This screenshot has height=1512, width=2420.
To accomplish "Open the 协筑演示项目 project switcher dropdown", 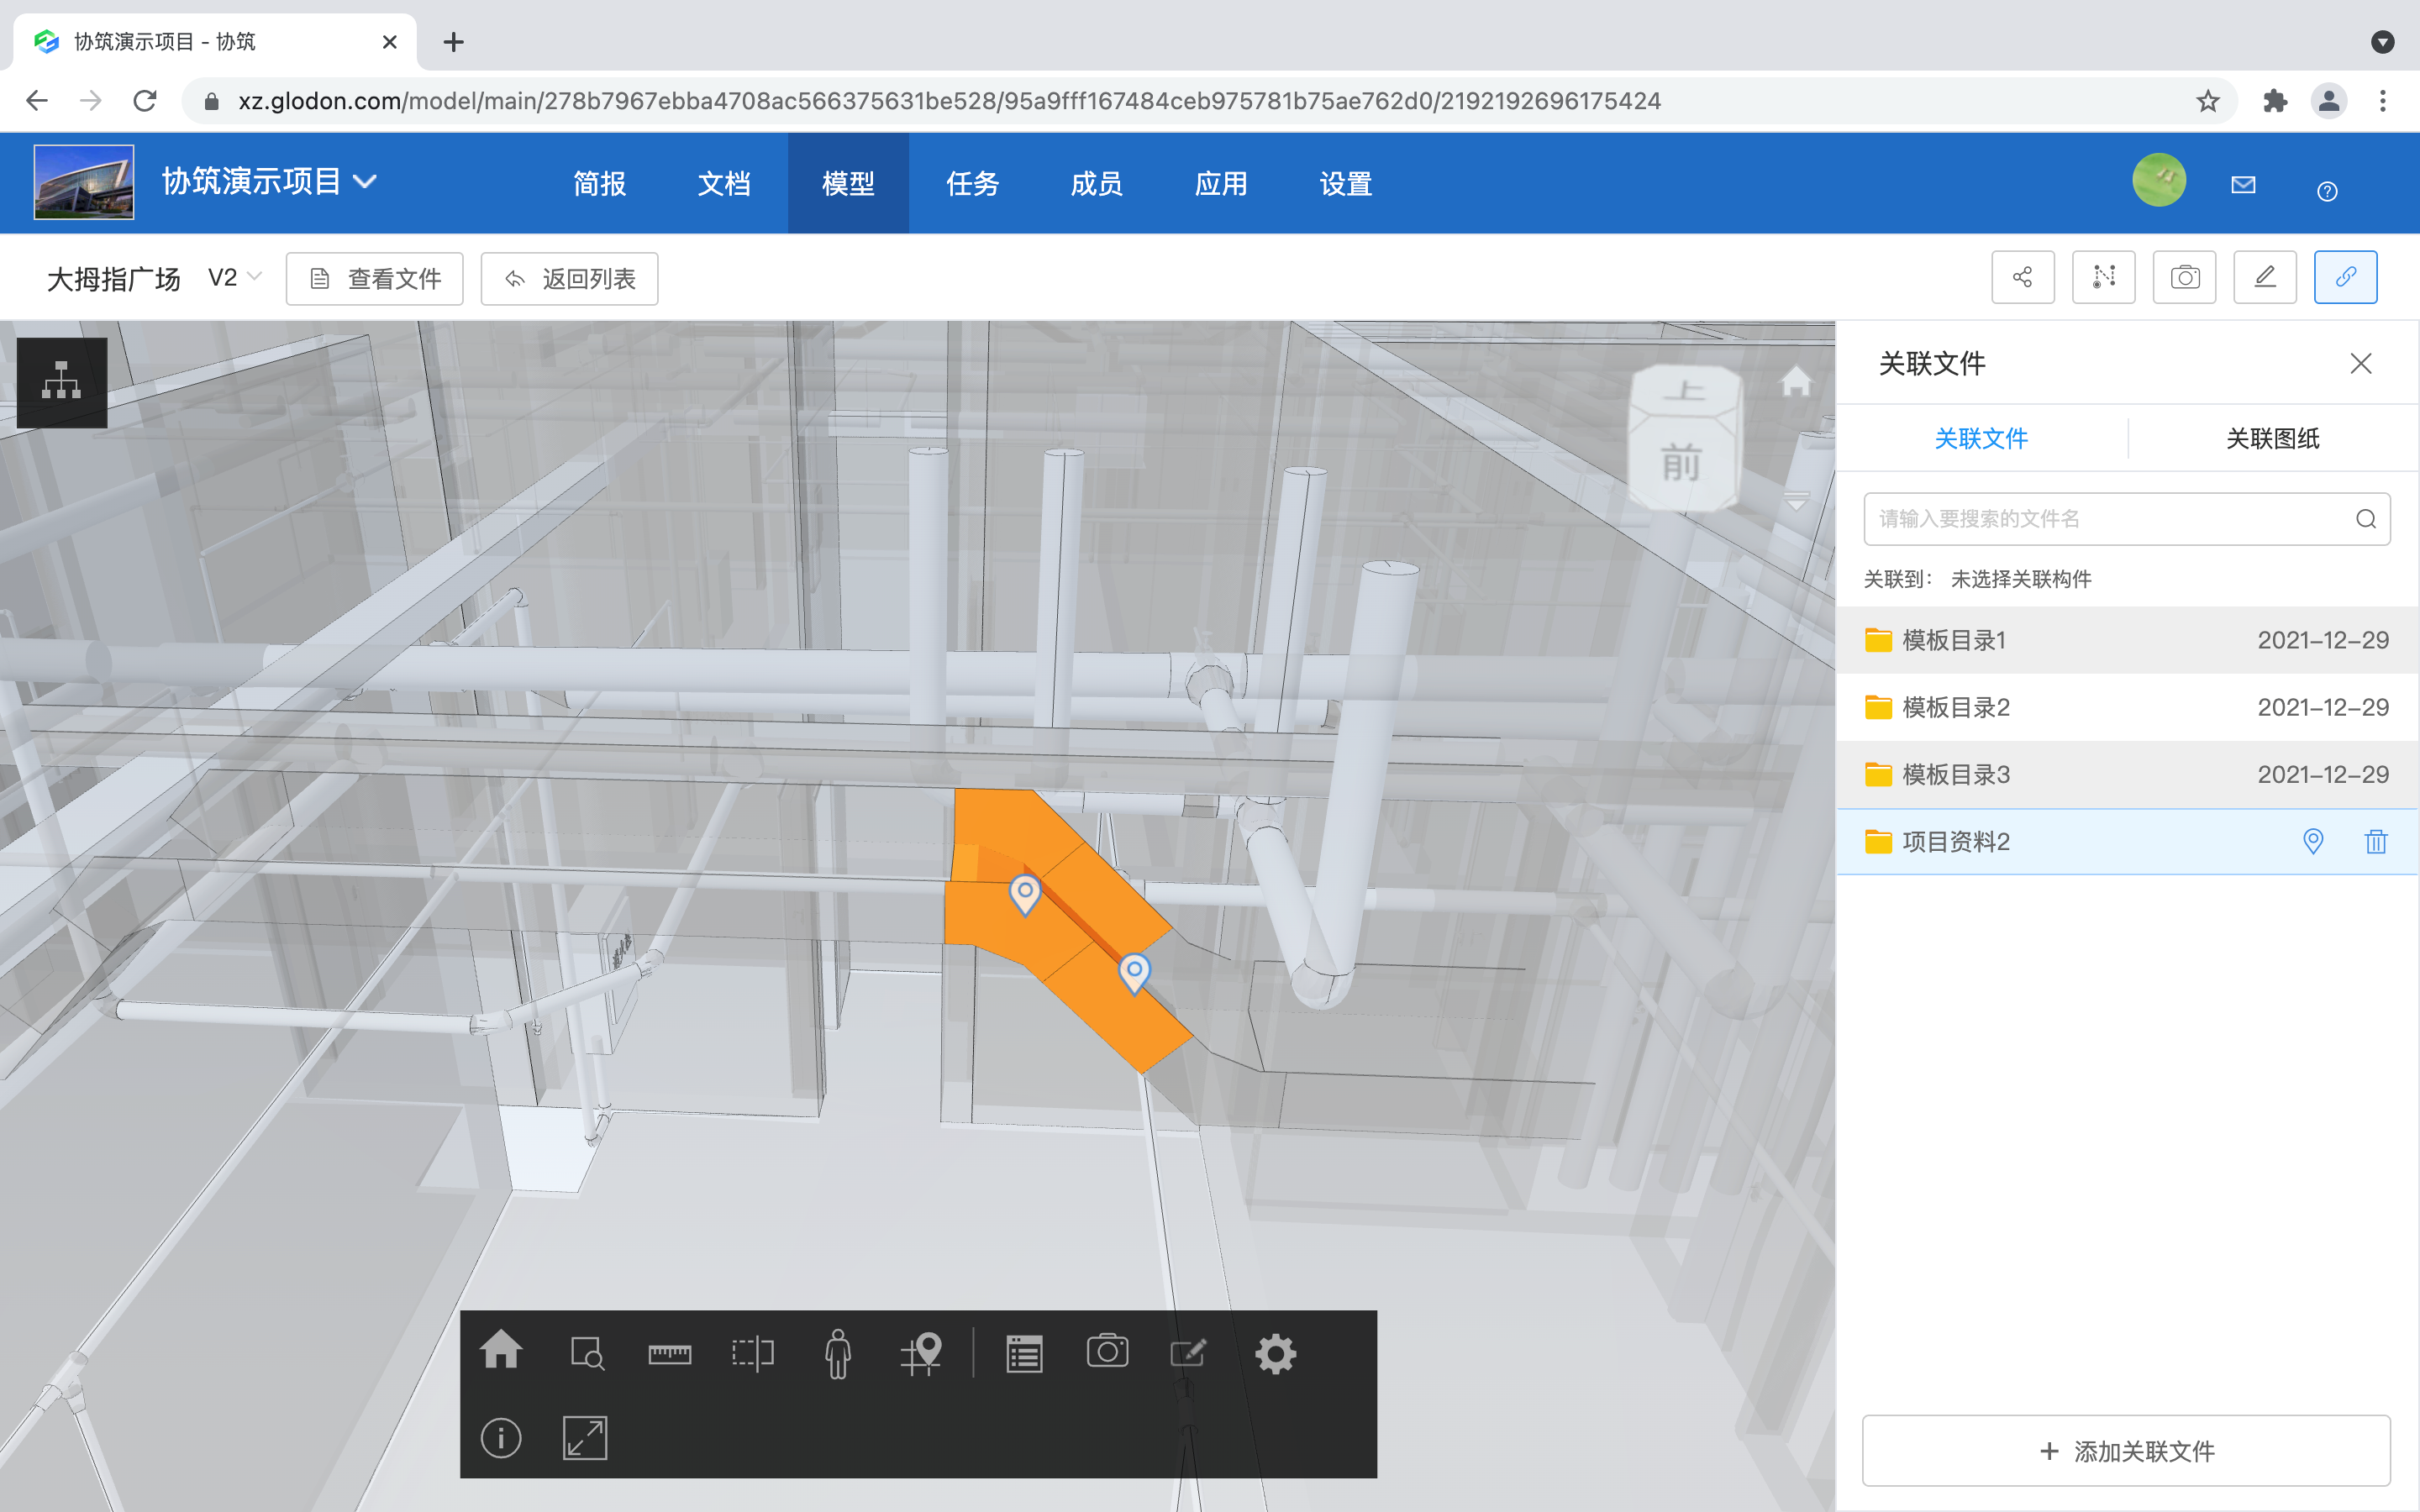I will click(x=366, y=181).
